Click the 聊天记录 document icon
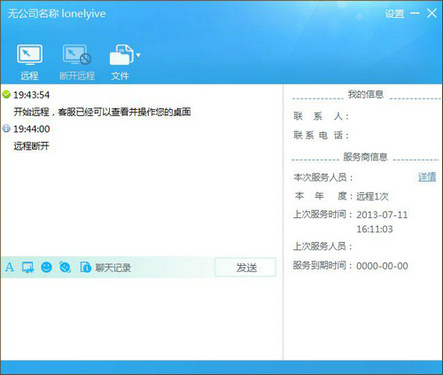This screenshot has height=375, width=443. 85,267
